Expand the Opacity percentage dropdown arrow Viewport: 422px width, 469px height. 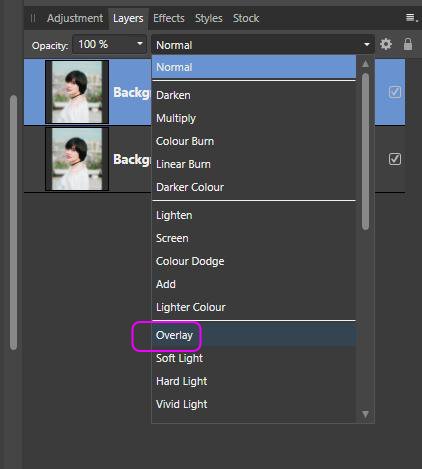(x=140, y=44)
